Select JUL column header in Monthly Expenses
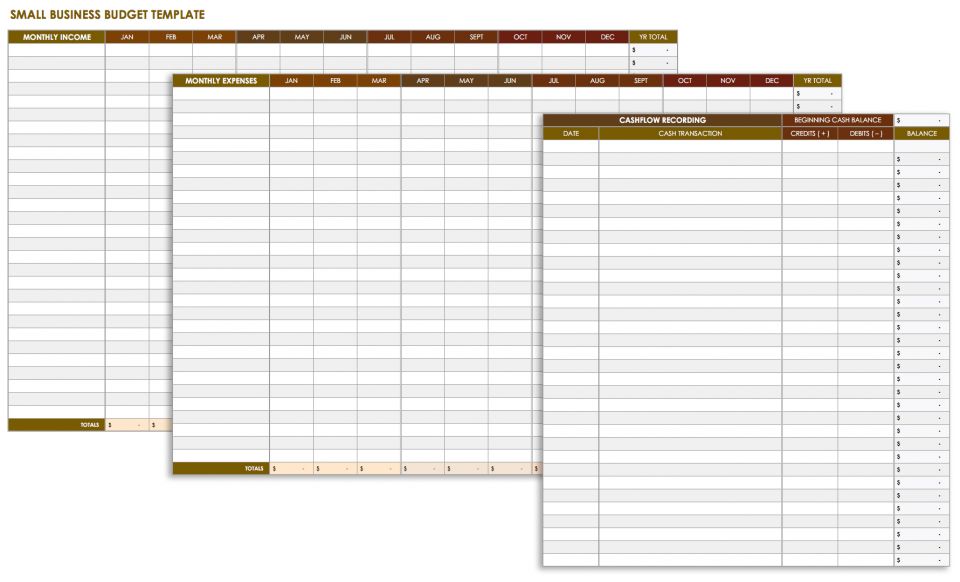Viewport: 960px width, 582px height. click(554, 81)
